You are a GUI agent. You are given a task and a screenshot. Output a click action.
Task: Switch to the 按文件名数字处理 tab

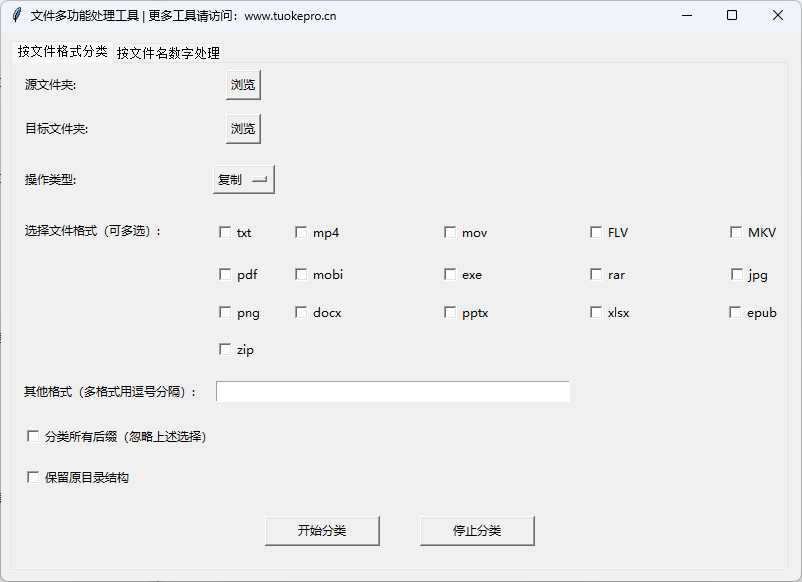[168, 51]
